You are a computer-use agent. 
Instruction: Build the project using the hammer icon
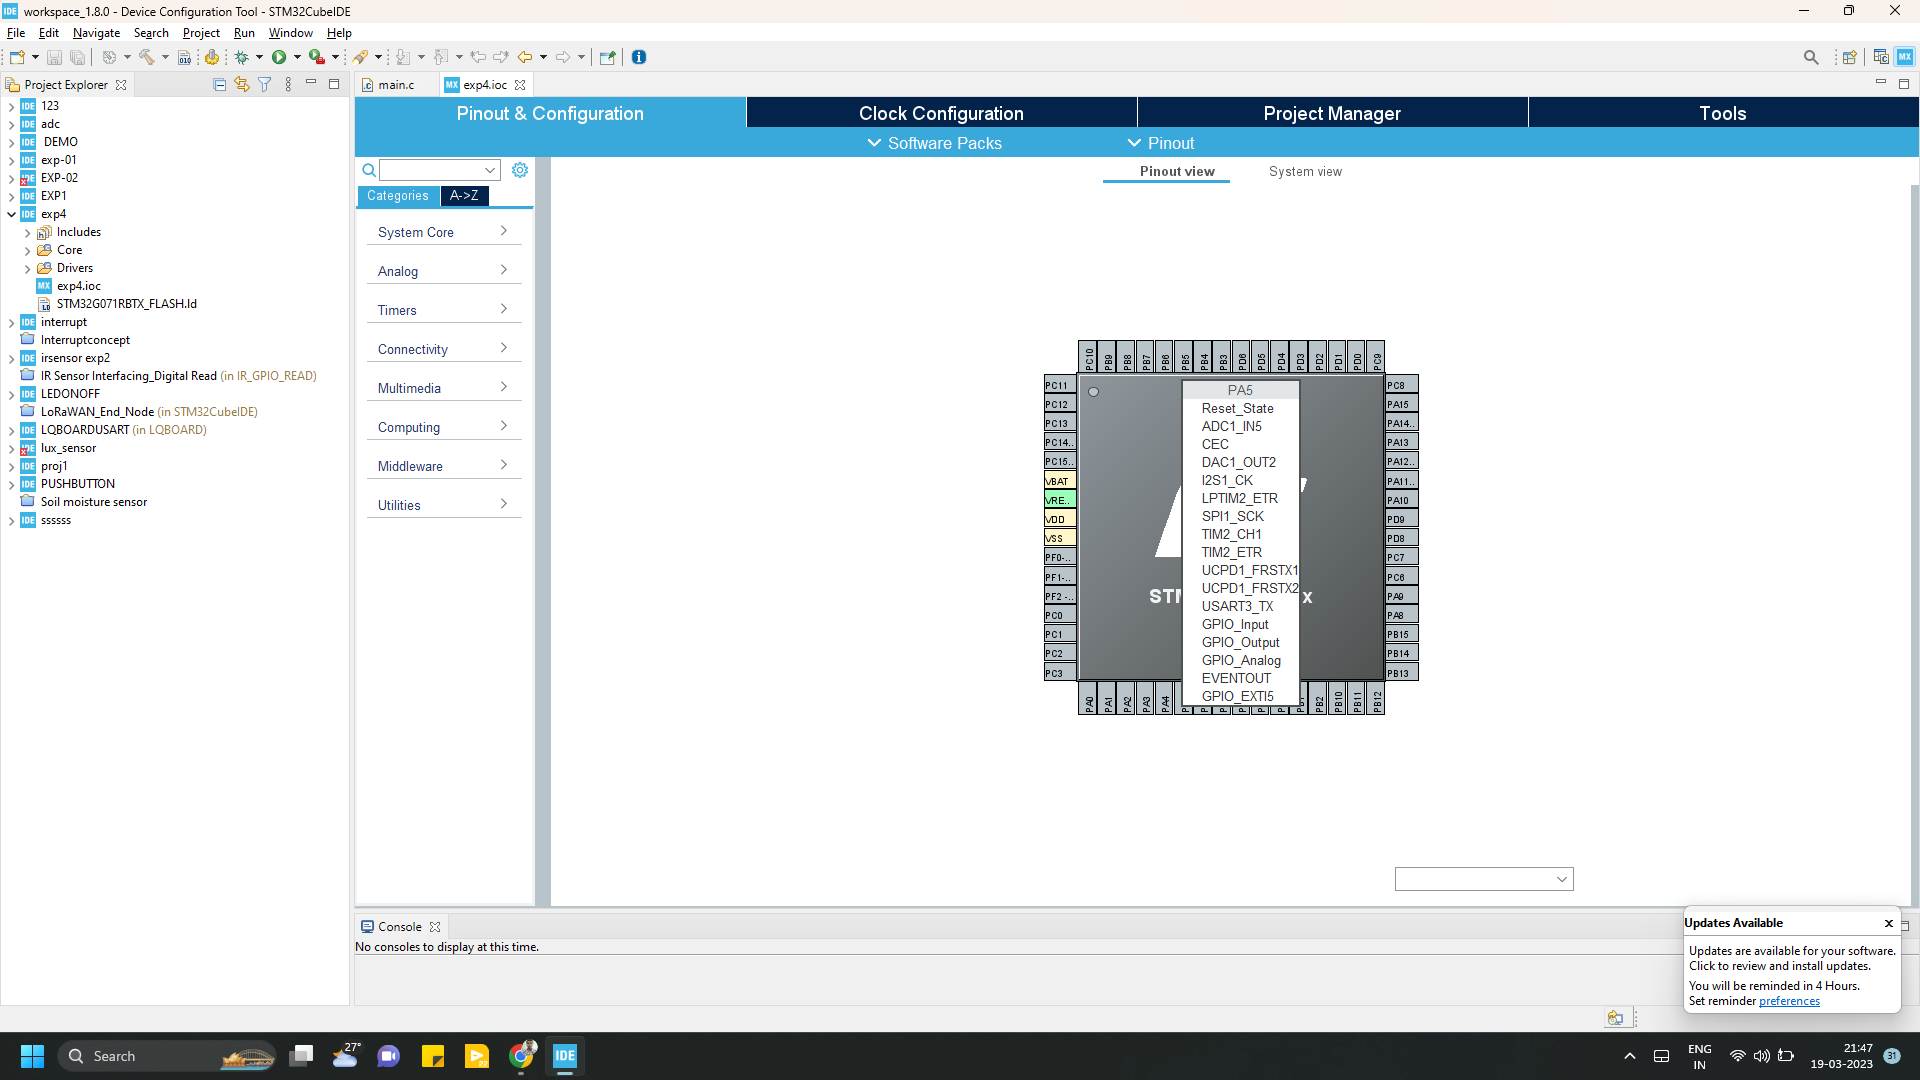(148, 57)
